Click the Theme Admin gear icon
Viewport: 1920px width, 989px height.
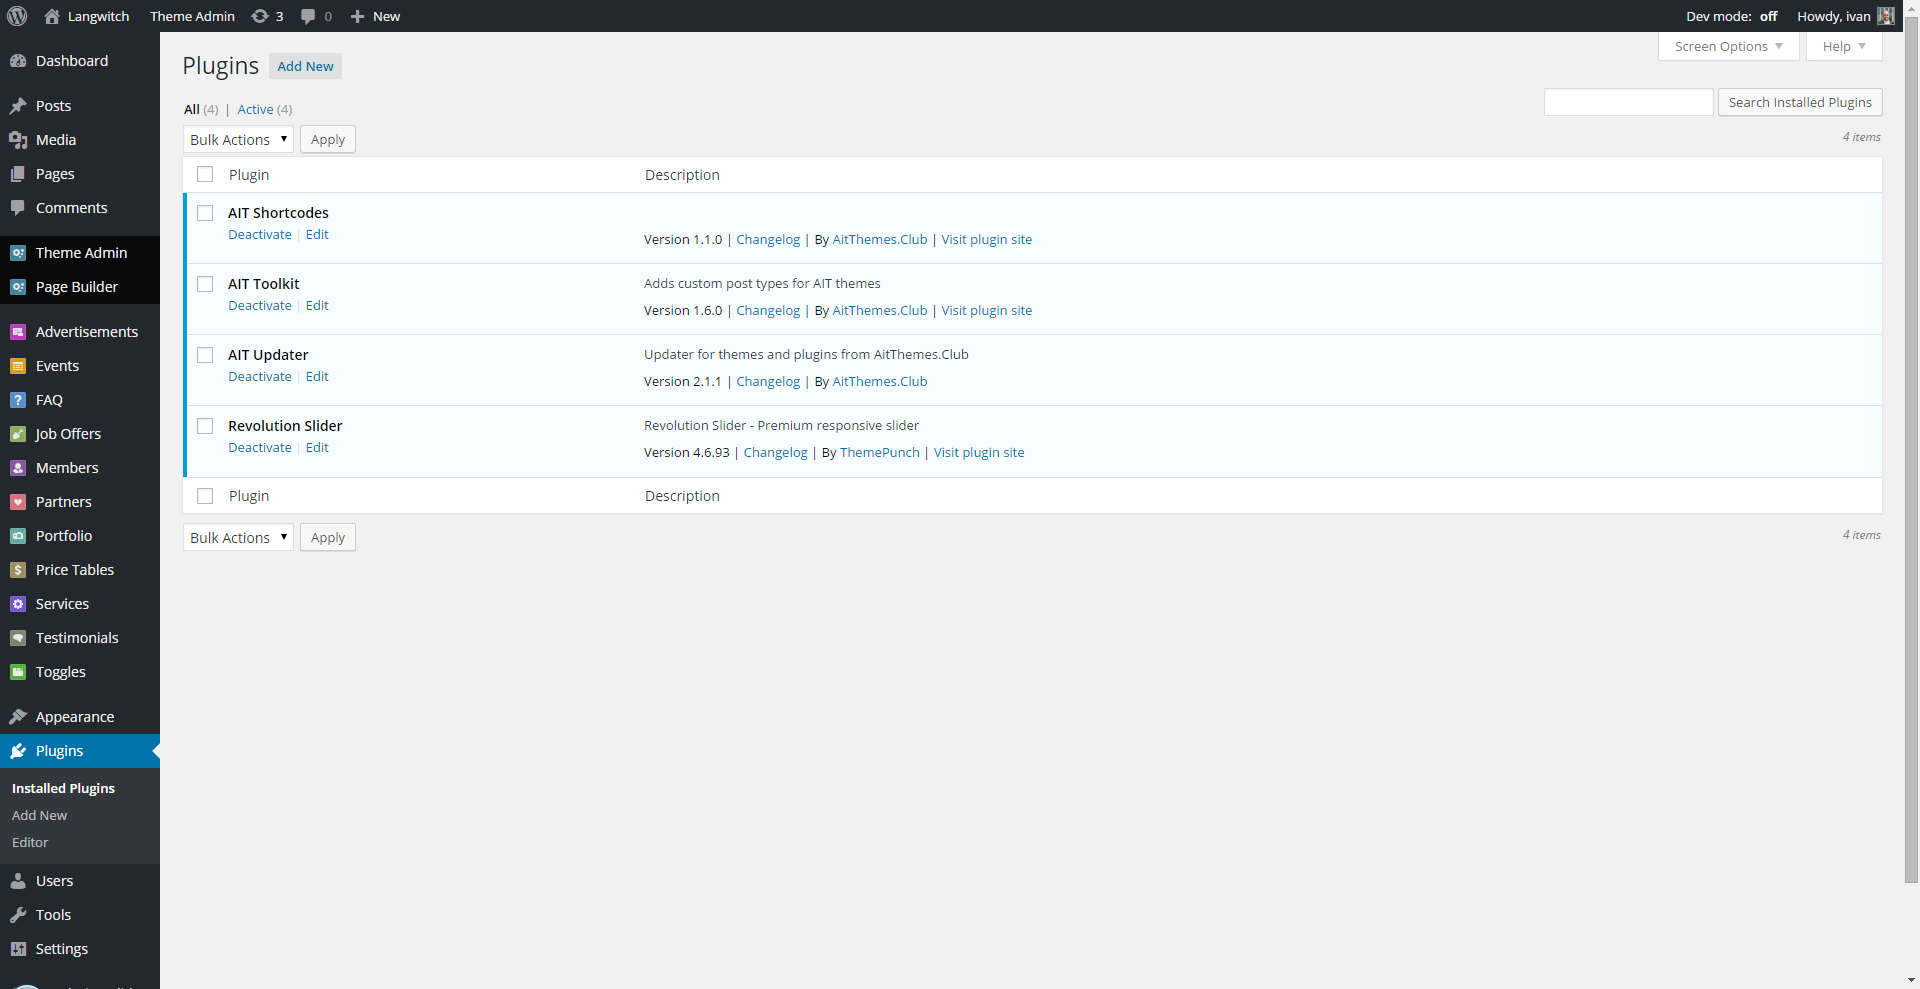(x=18, y=253)
